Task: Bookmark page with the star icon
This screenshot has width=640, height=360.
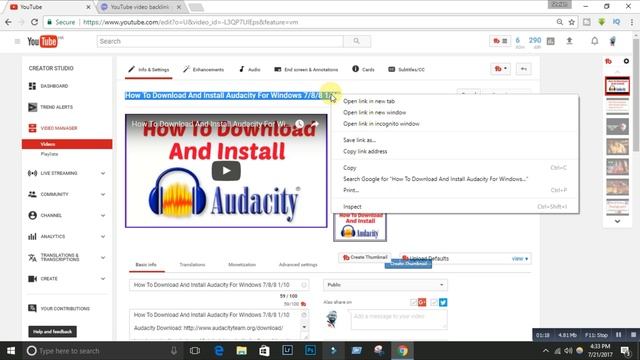Action: tap(572, 22)
